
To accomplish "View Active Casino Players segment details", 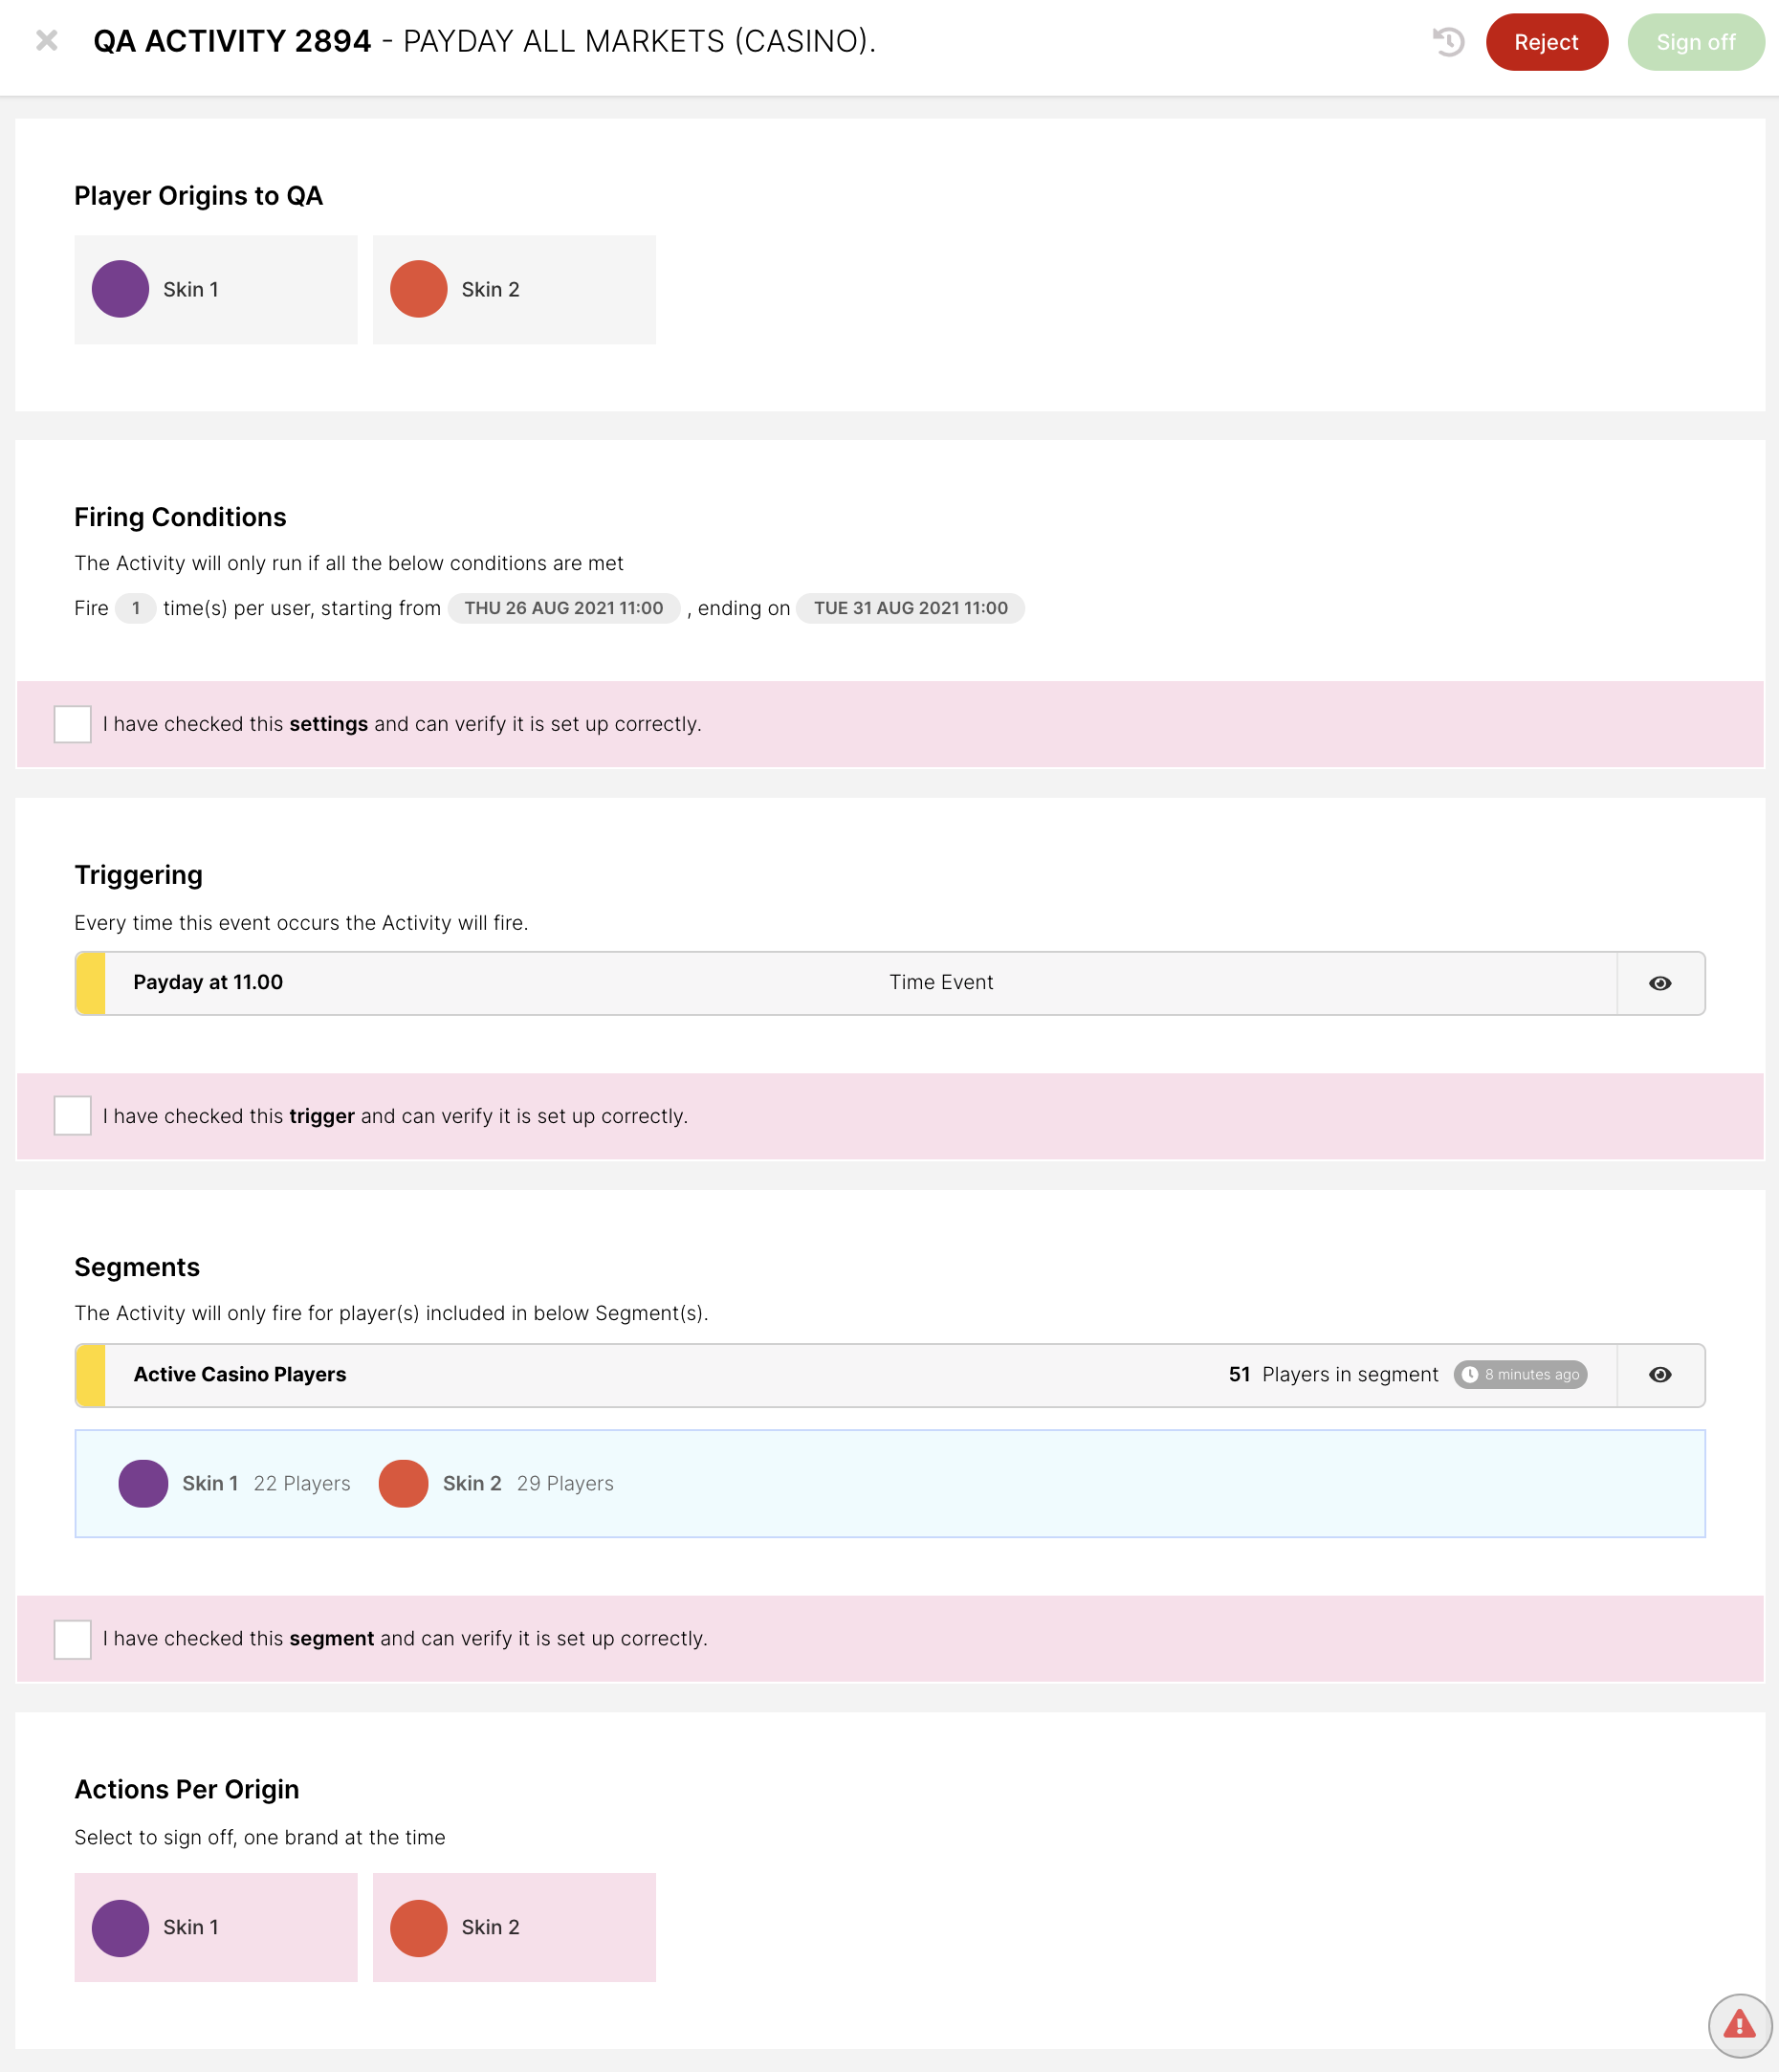I will pyautogui.click(x=1659, y=1375).
